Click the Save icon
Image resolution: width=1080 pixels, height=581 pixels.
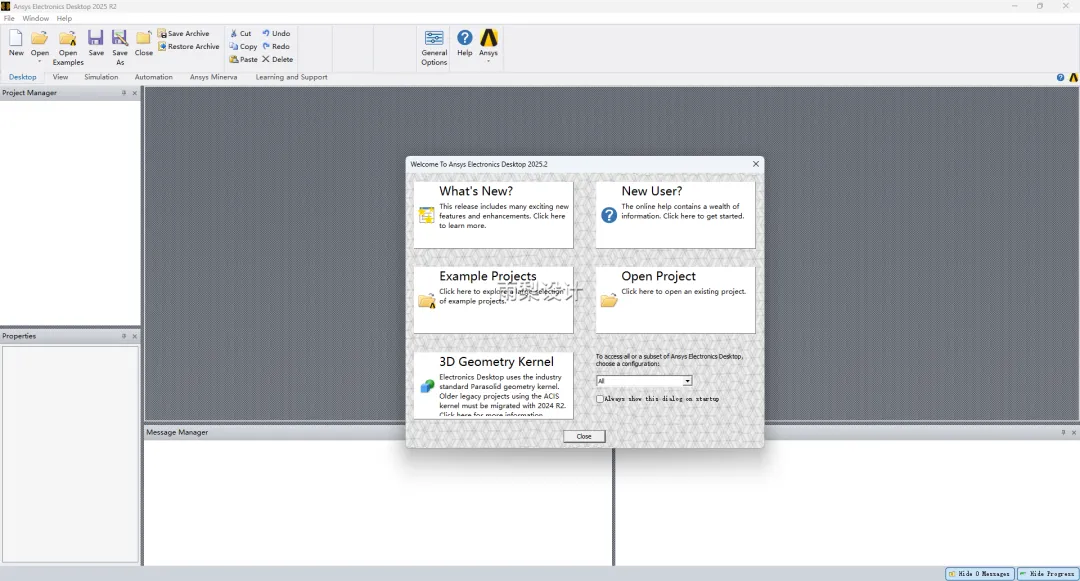(x=96, y=38)
